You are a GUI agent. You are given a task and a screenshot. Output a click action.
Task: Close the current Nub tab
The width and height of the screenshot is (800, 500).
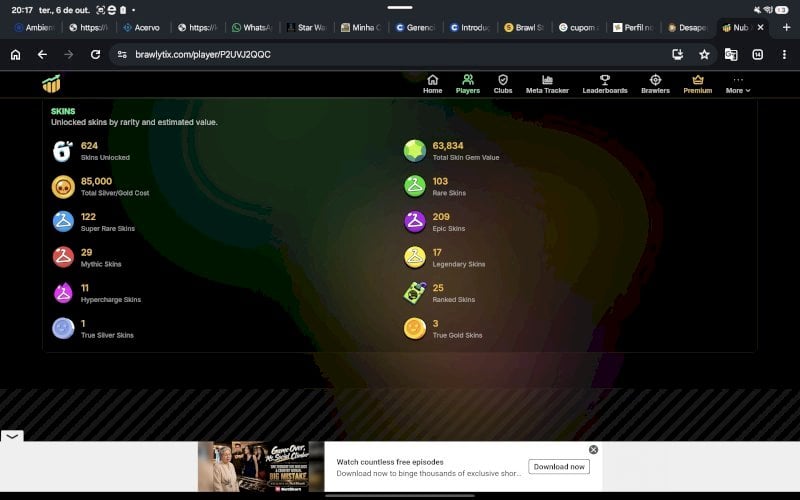pos(760,28)
